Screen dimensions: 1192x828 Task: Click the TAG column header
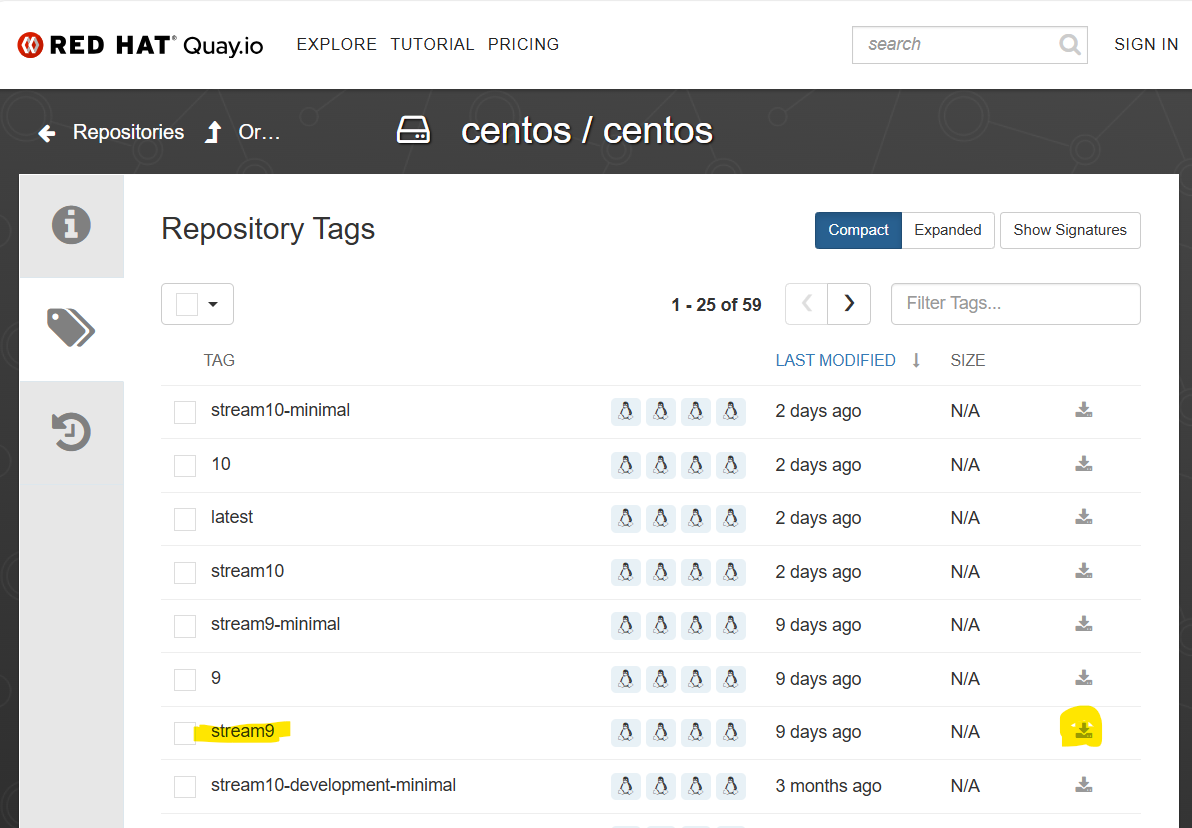219,360
